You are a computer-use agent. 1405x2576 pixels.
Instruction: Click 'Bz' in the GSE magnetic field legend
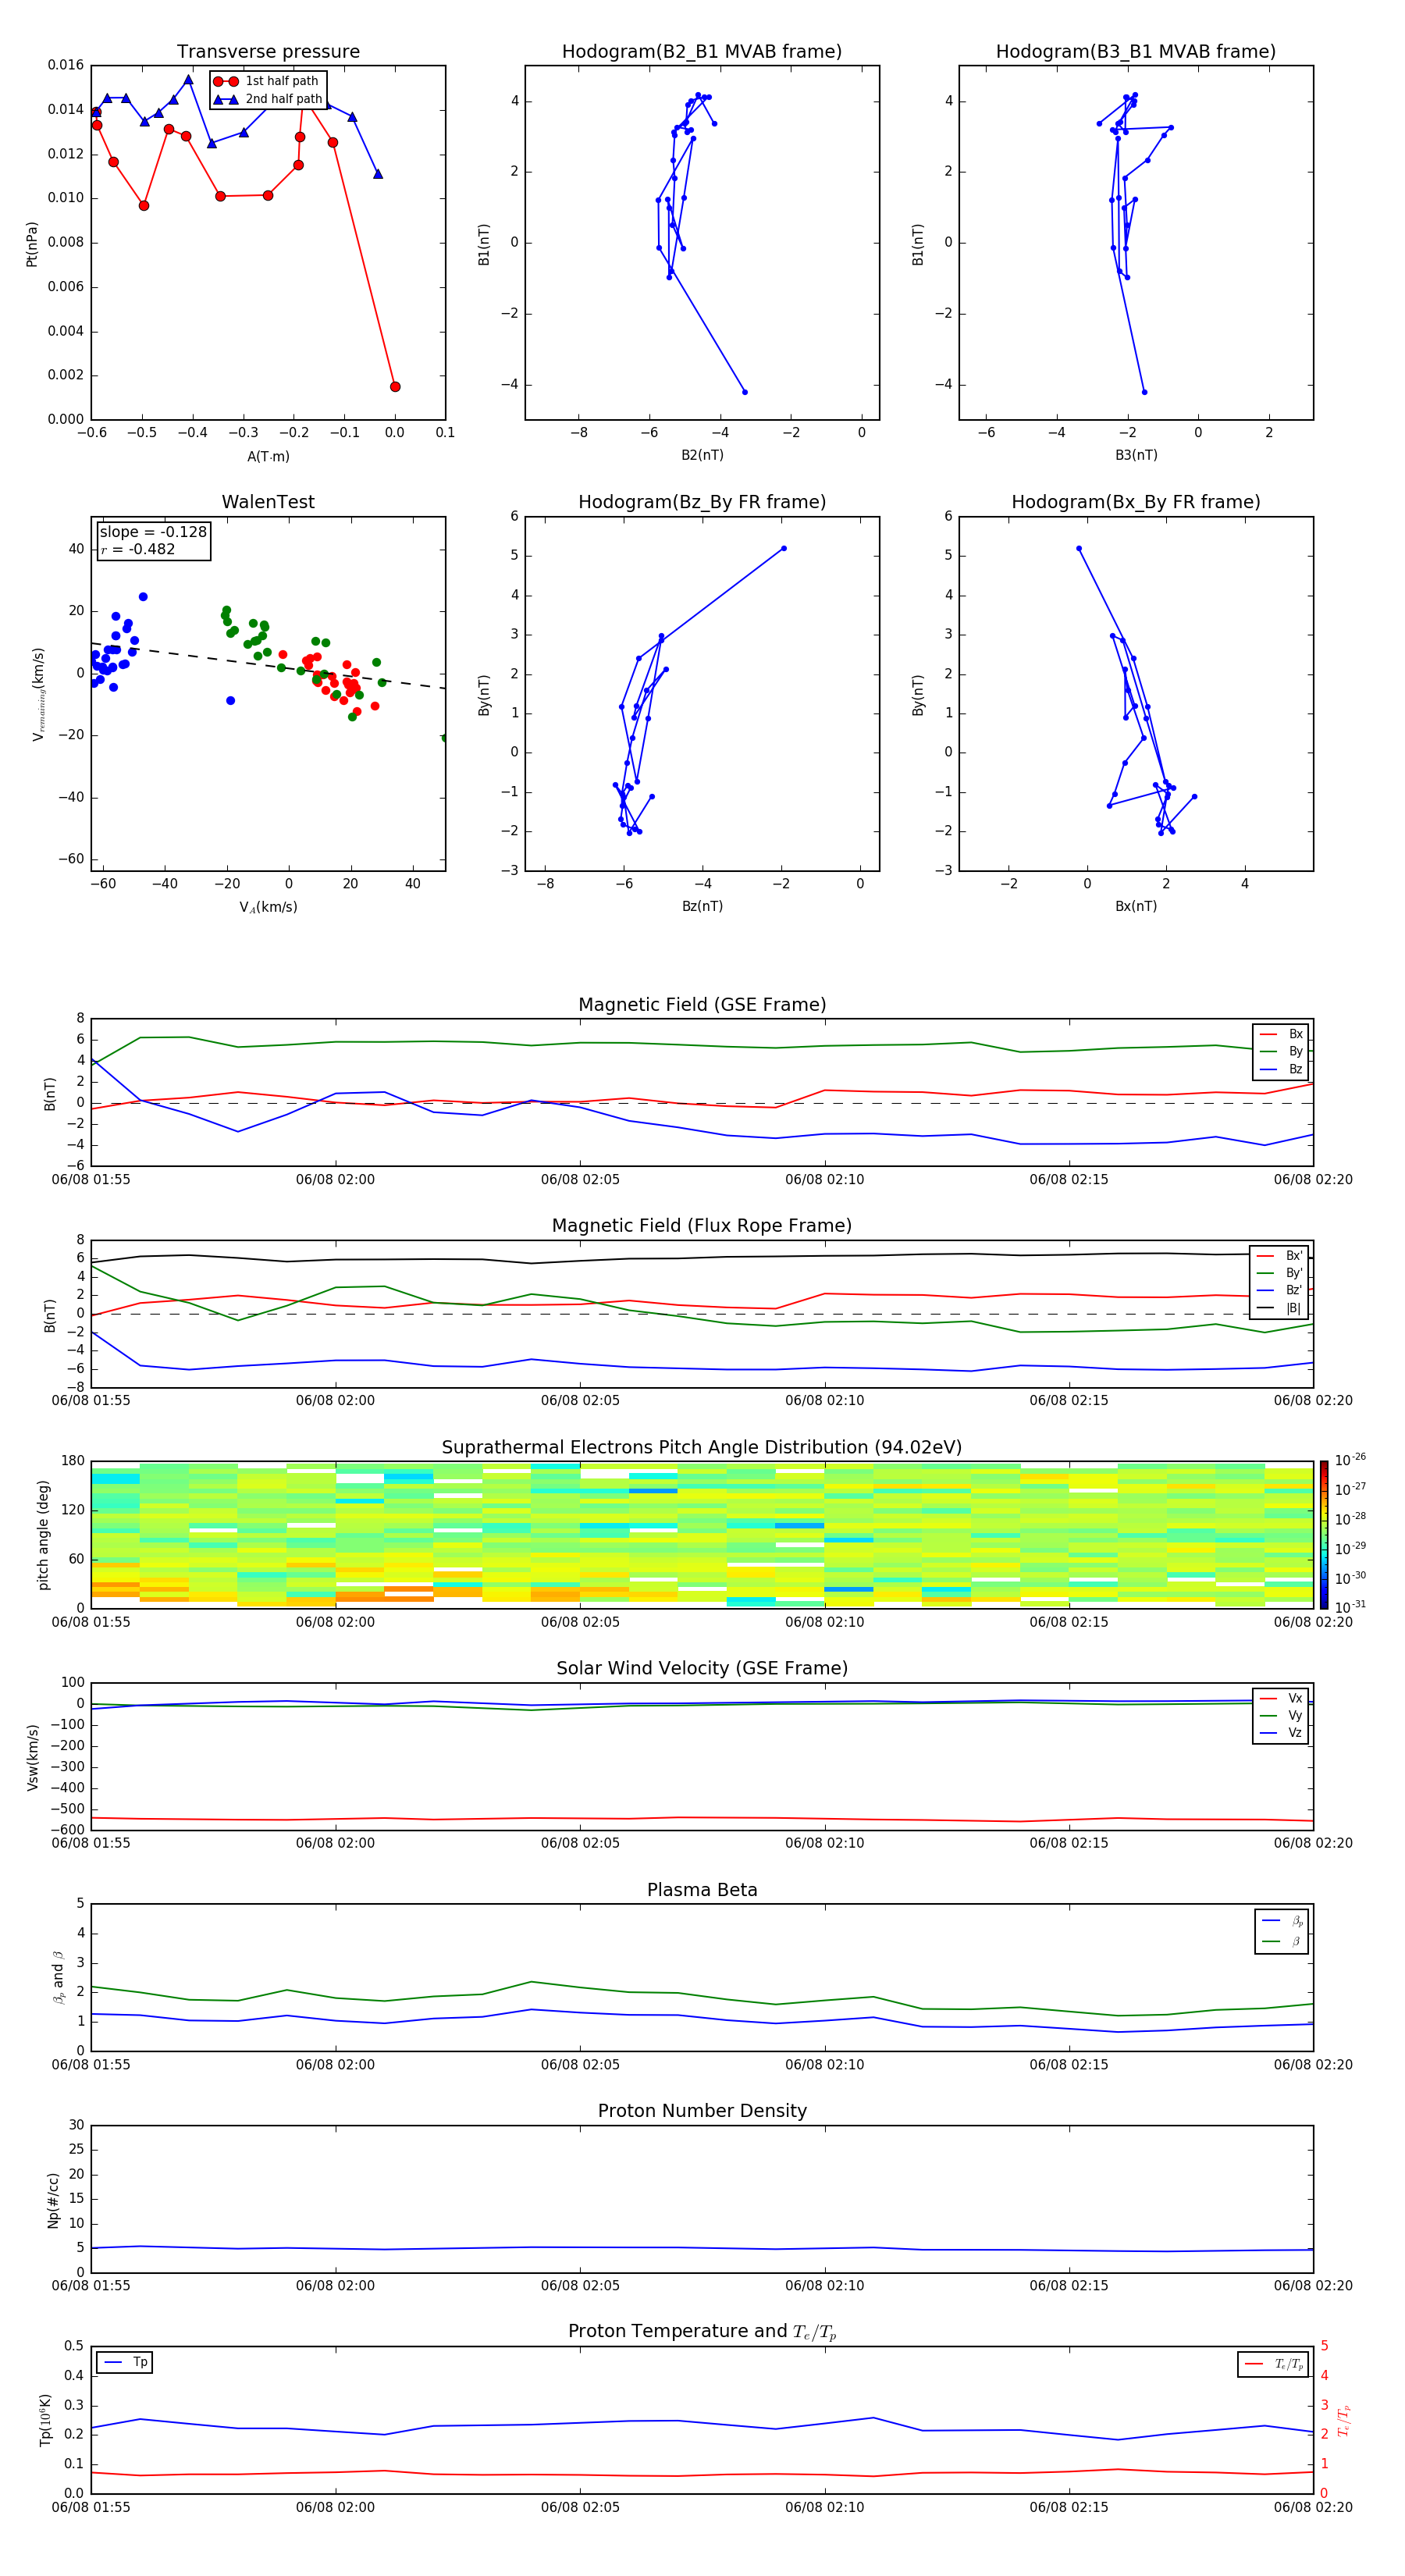(x=1295, y=1069)
